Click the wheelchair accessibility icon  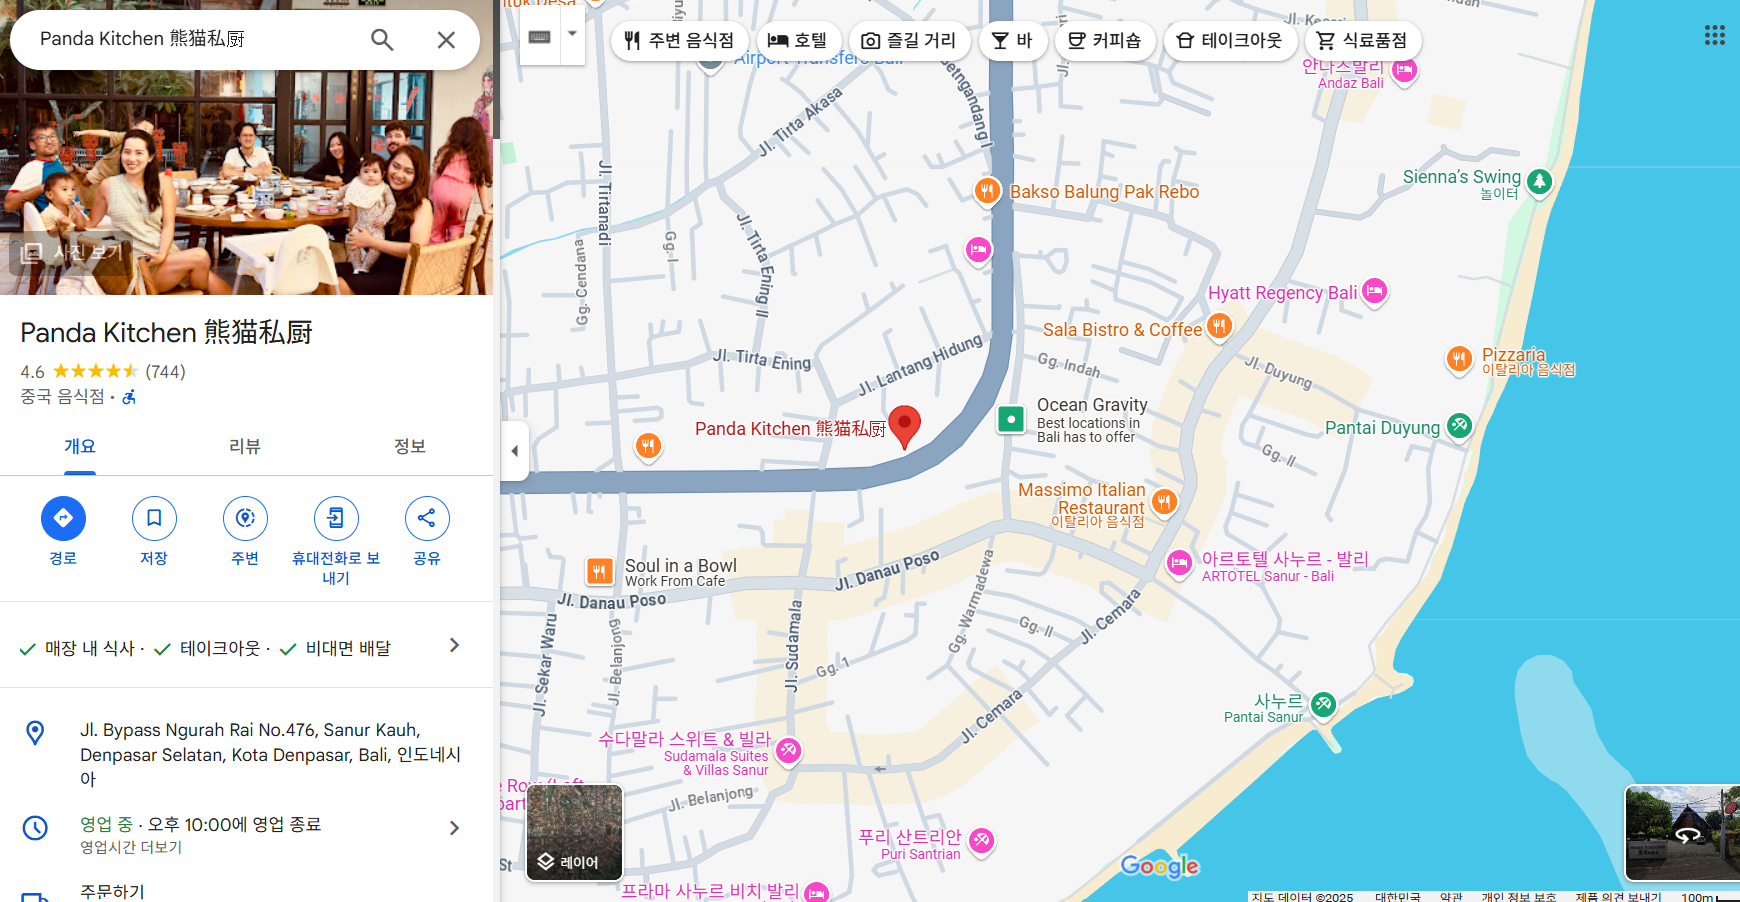tap(129, 397)
